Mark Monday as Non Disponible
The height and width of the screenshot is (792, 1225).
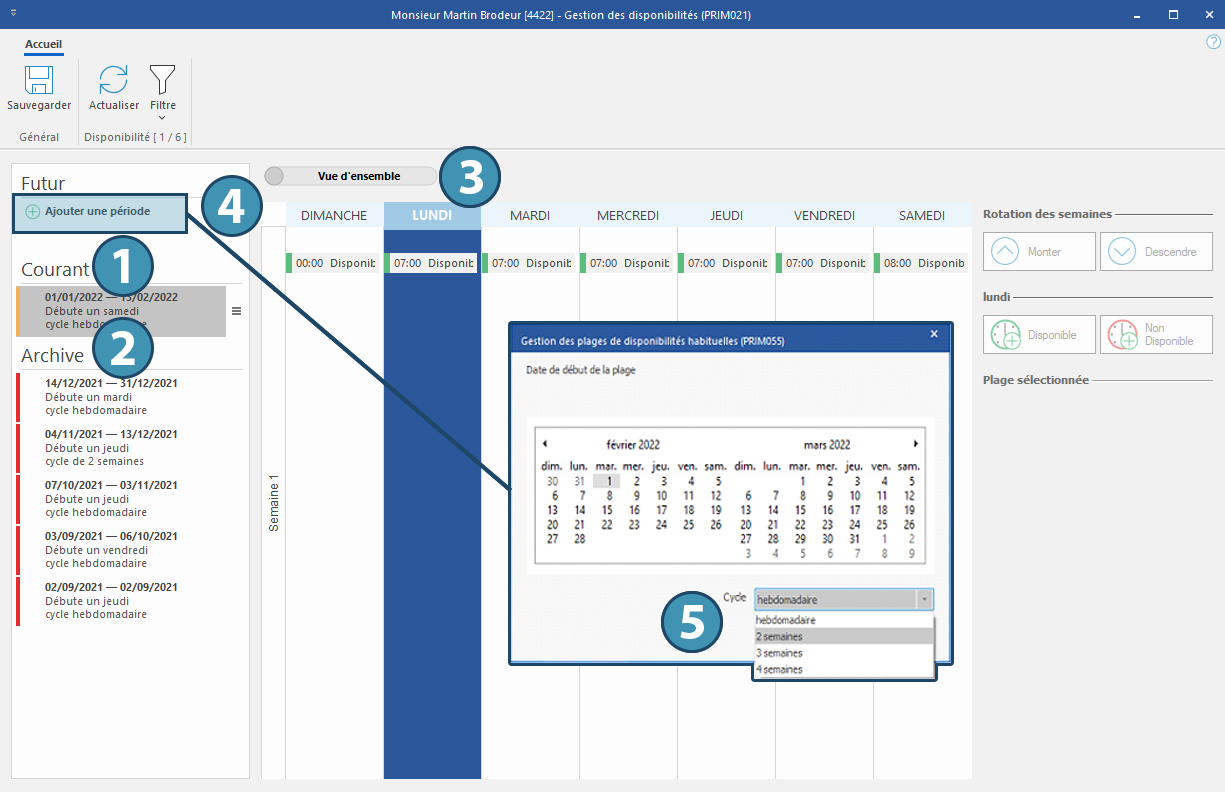[x=1156, y=335]
